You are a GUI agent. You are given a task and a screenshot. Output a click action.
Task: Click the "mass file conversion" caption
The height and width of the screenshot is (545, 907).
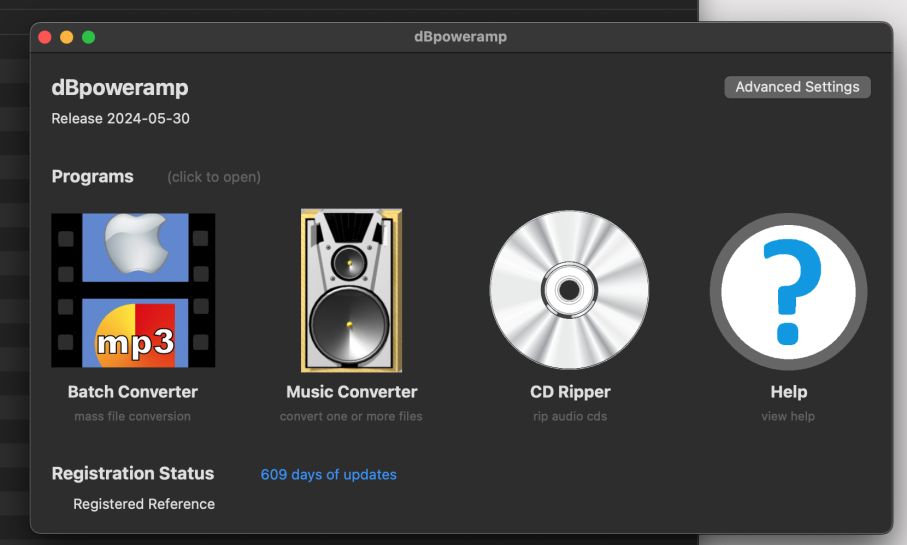coord(132,416)
